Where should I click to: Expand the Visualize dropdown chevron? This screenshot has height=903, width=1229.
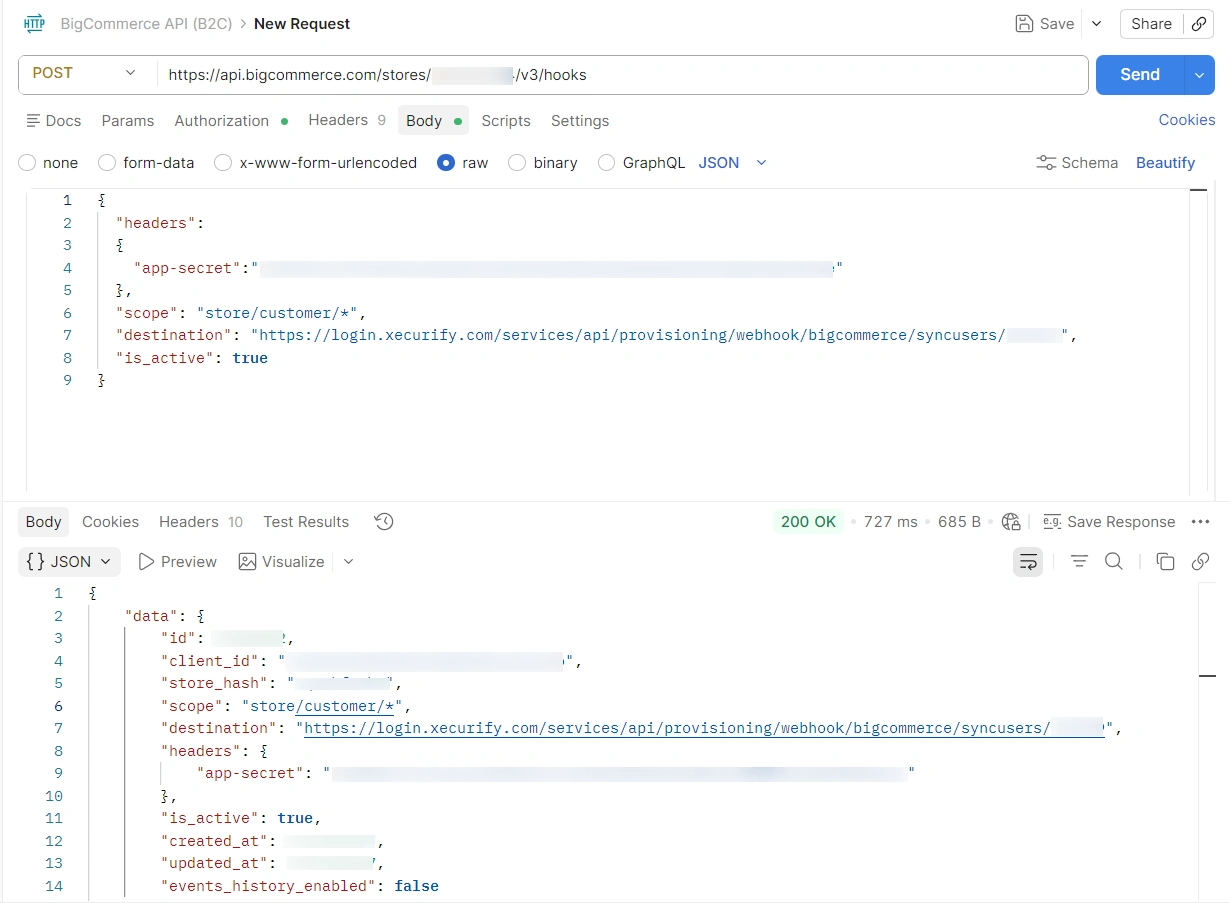(x=348, y=562)
